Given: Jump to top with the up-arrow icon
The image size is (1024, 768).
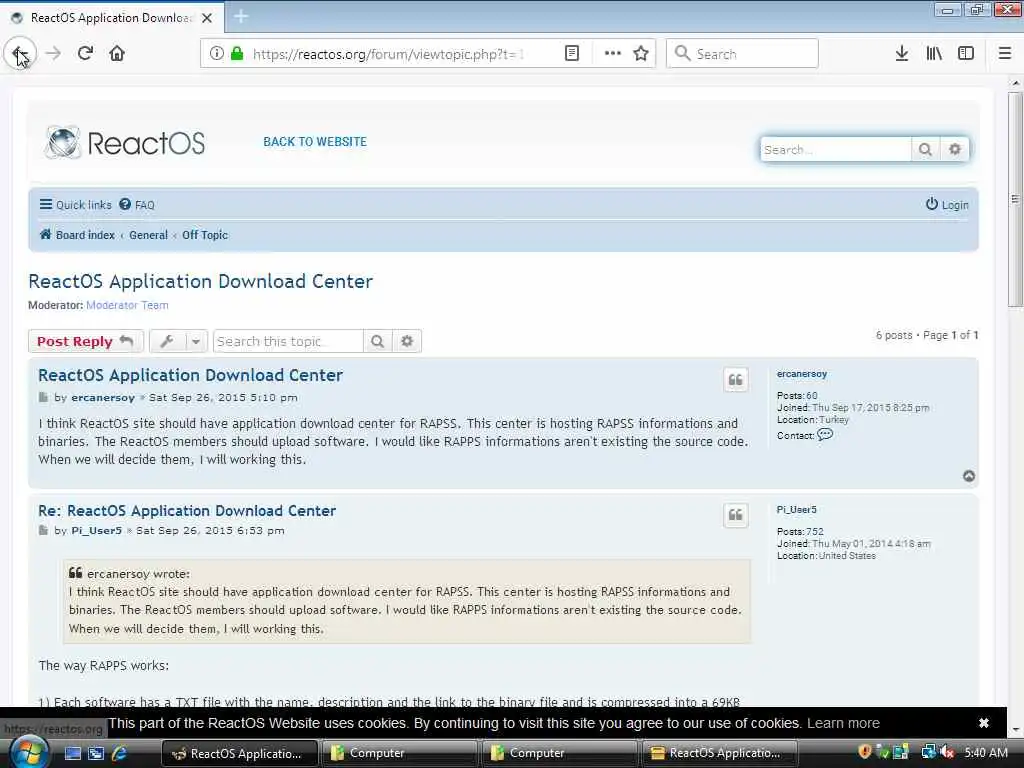Looking at the screenshot, I should pos(968,476).
